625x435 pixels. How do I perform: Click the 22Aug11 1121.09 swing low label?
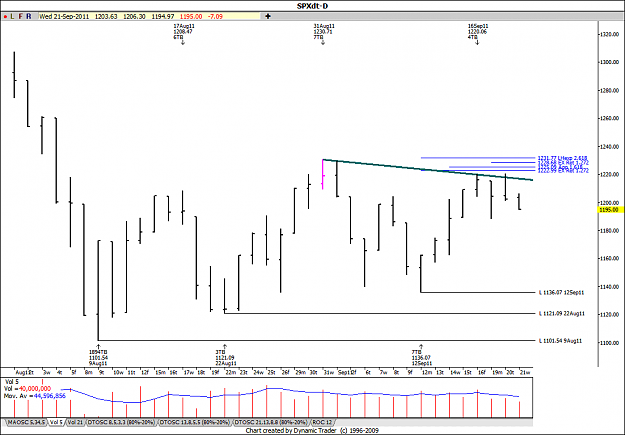(x=226, y=358)
